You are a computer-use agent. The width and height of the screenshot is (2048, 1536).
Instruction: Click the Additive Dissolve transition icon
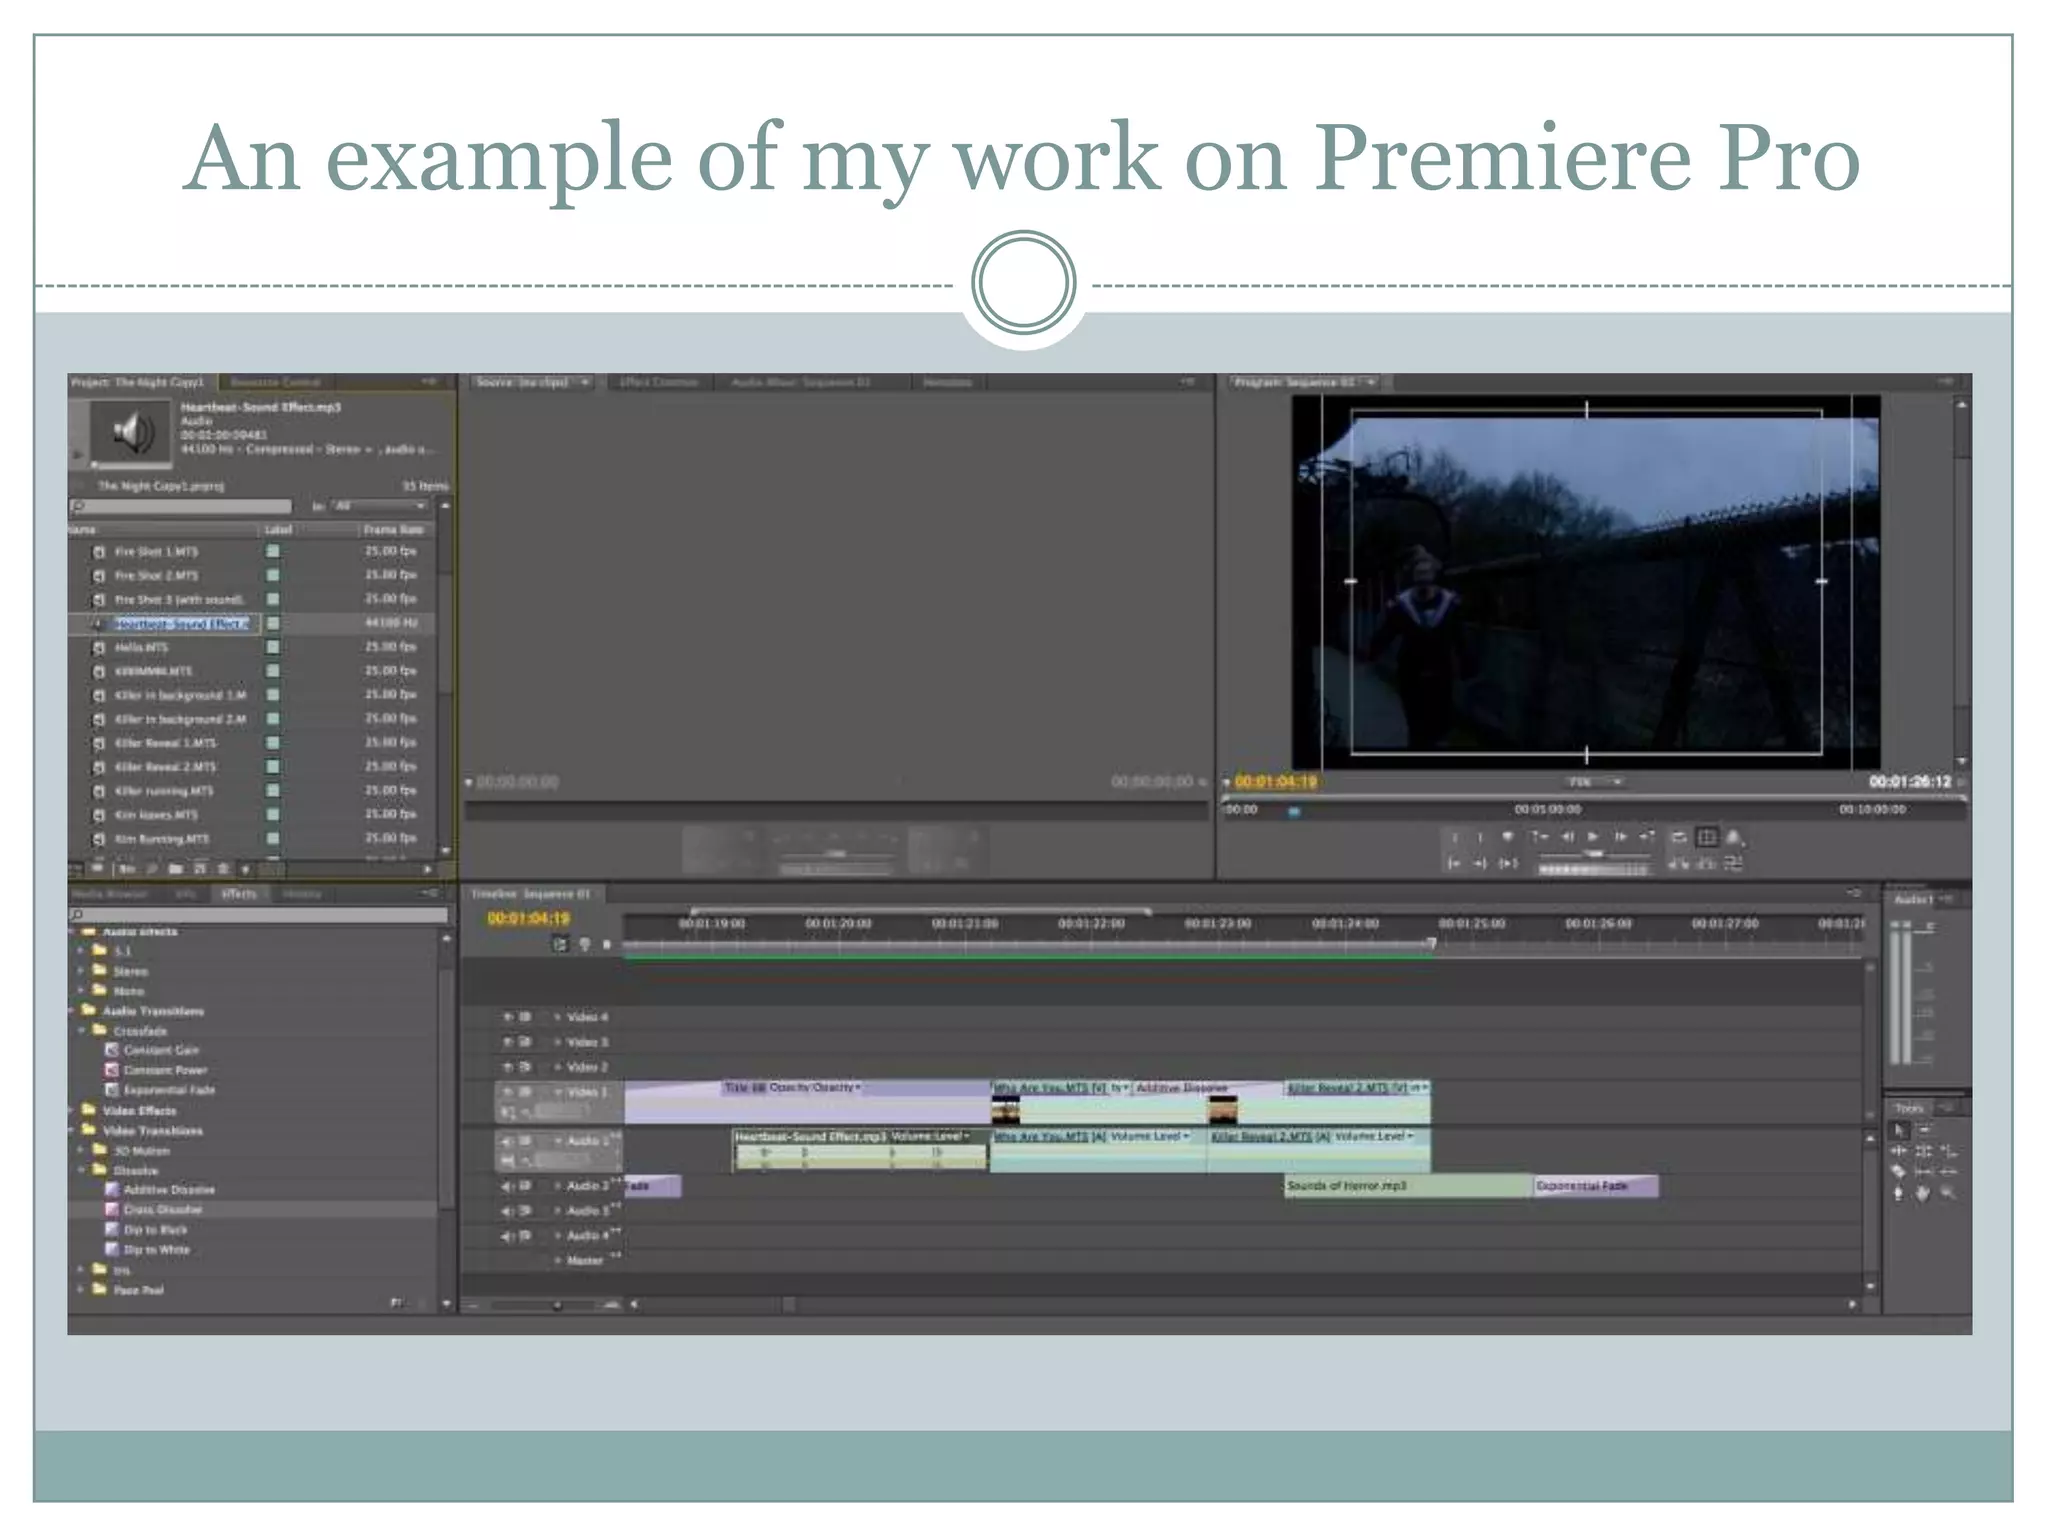(x=112, y=1190)
